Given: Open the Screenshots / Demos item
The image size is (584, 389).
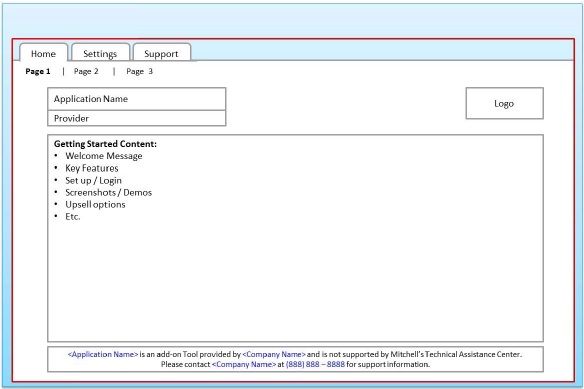Looking at the screenshot, I should coord(108,192).
